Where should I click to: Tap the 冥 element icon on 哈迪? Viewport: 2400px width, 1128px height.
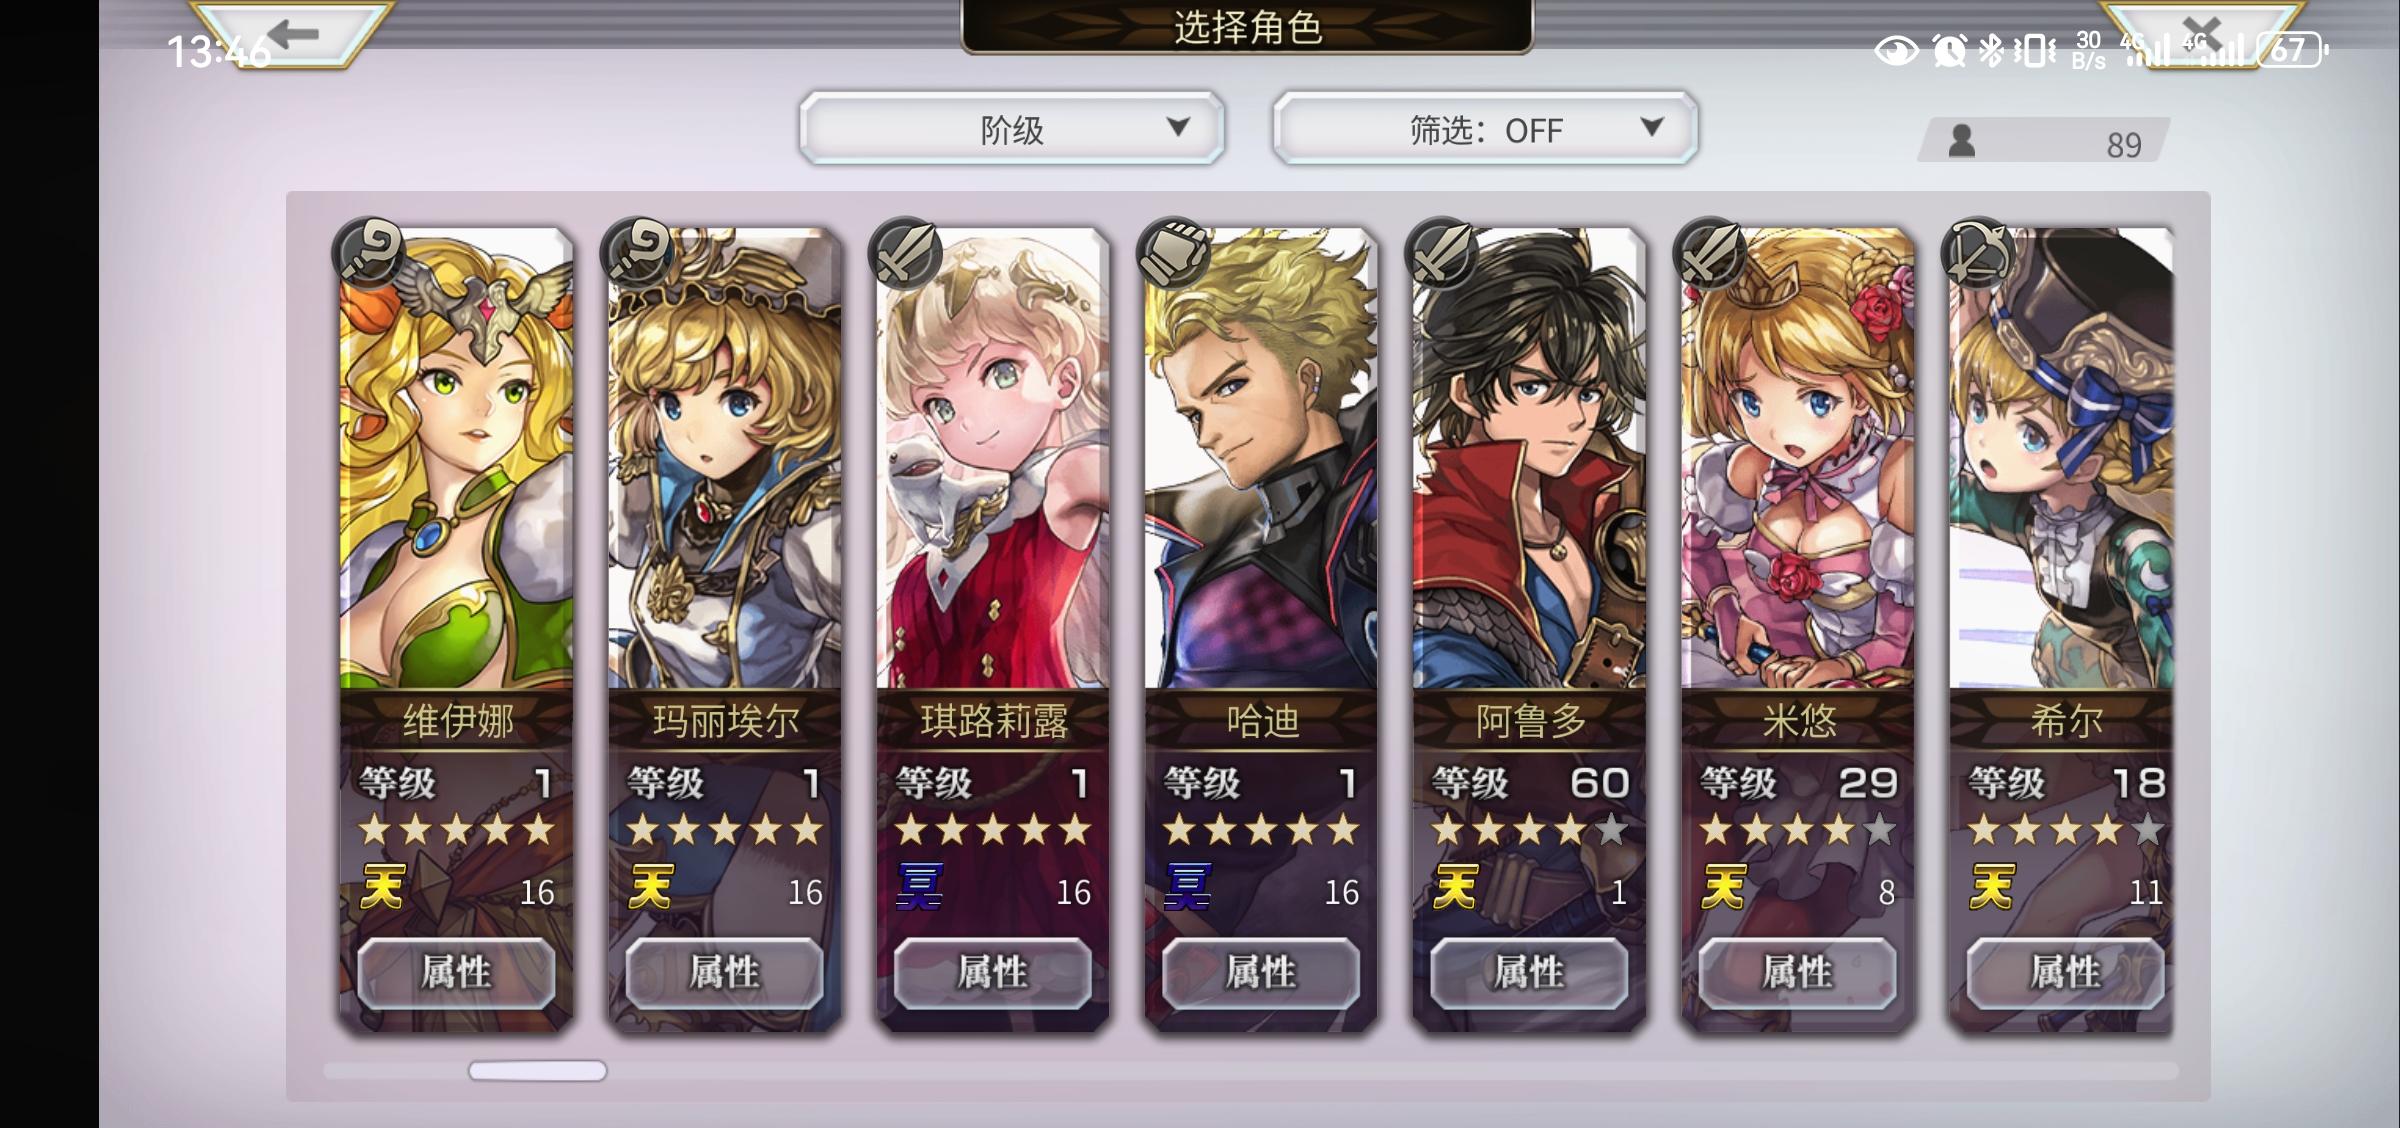coord(1189,887)
